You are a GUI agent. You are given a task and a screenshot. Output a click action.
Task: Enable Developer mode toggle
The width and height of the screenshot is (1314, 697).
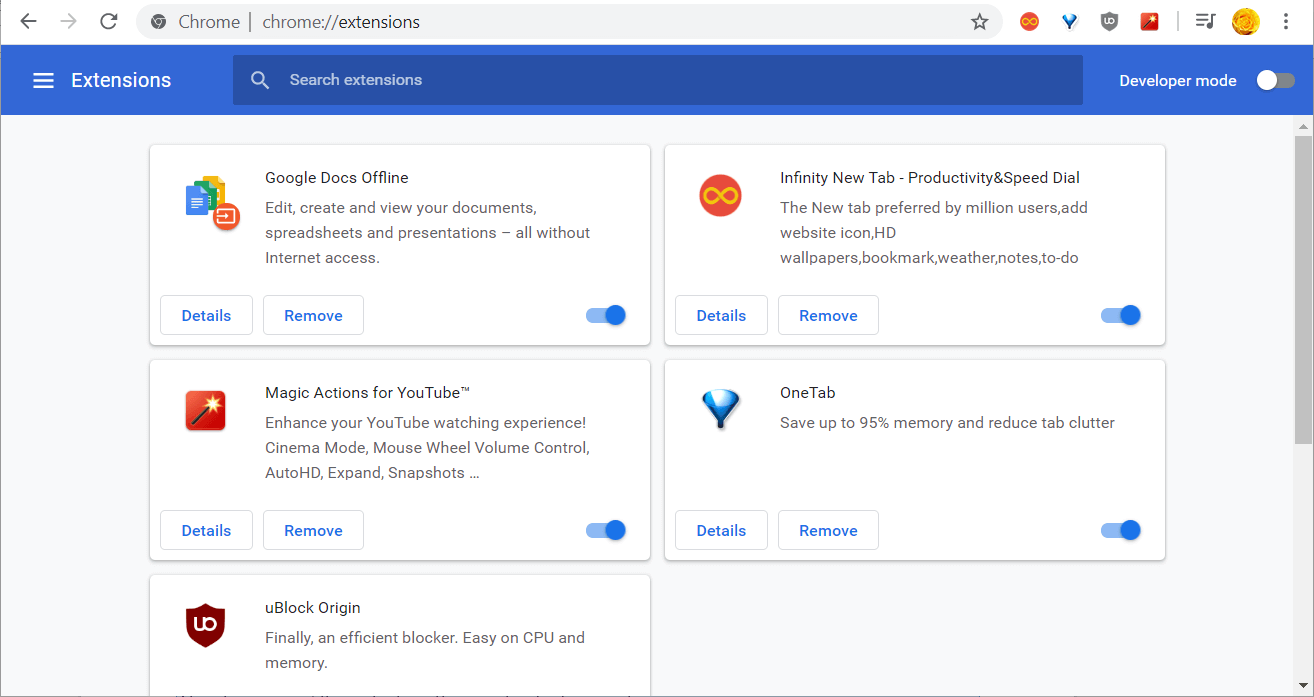pyautogui.click(x=1275, y=80)
